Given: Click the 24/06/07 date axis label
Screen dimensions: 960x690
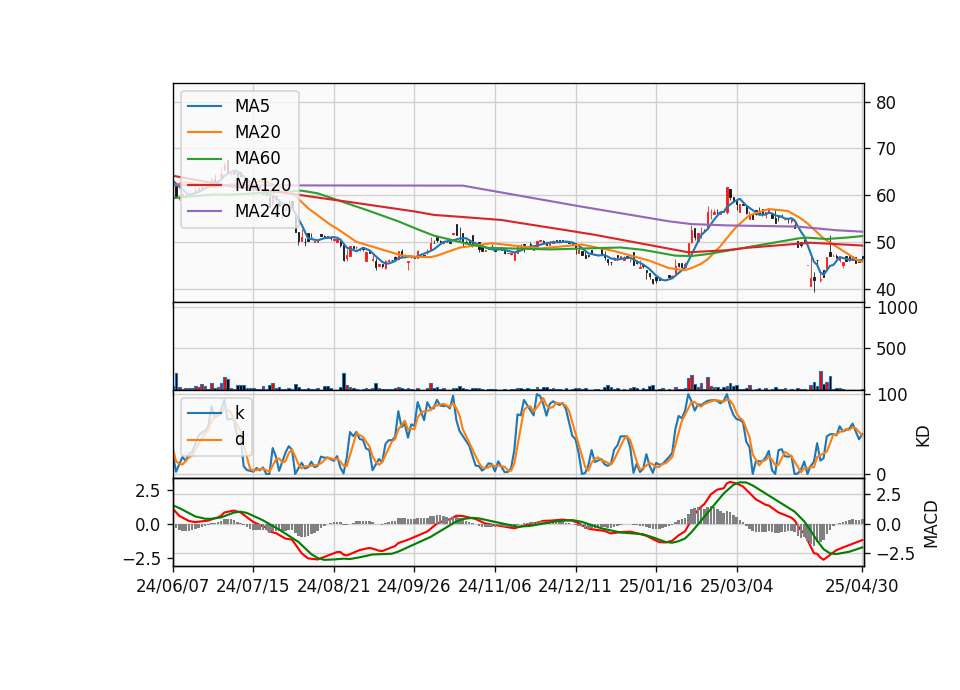Looking at the screenshot, I should pos(173,587).
